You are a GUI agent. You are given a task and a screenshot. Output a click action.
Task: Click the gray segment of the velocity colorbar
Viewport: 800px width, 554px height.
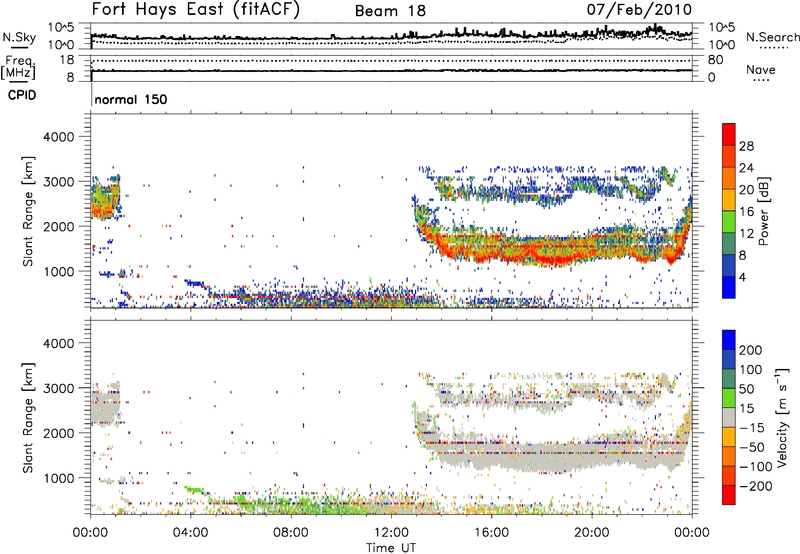(x=729, y=417)
